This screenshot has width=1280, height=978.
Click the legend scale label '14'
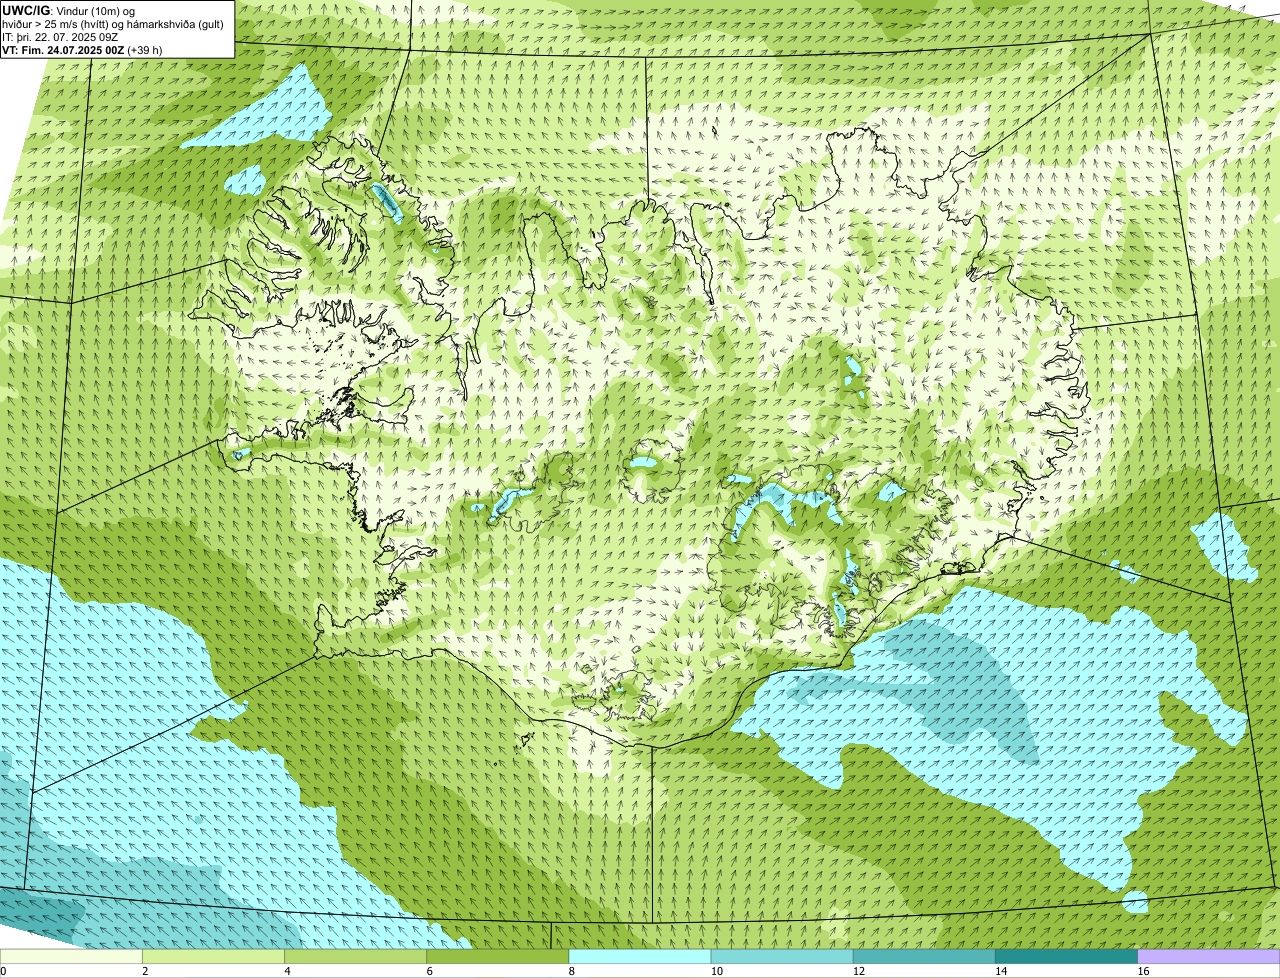[1000, 971]
